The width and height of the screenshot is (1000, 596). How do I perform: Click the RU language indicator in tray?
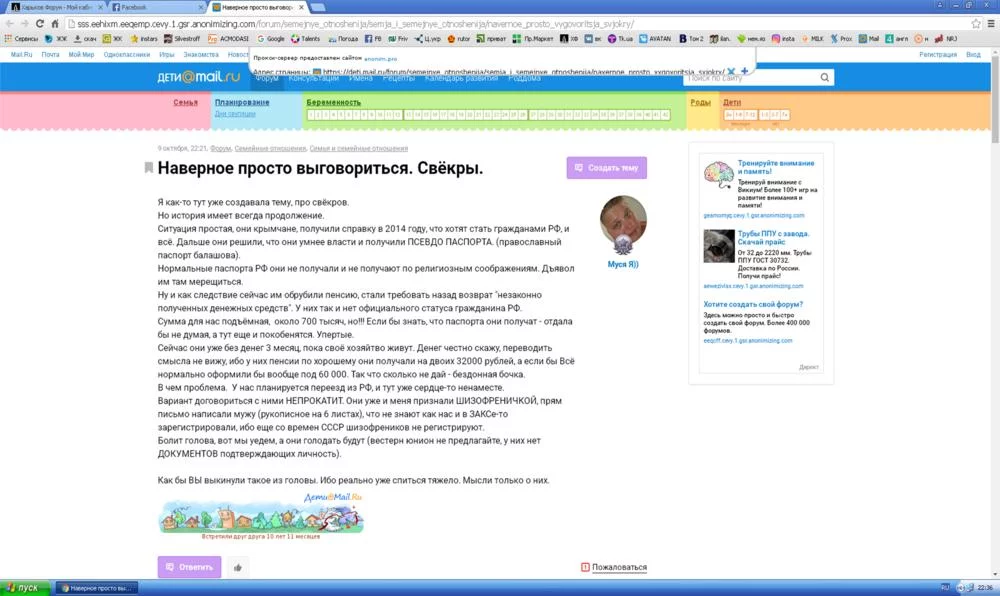945,588
